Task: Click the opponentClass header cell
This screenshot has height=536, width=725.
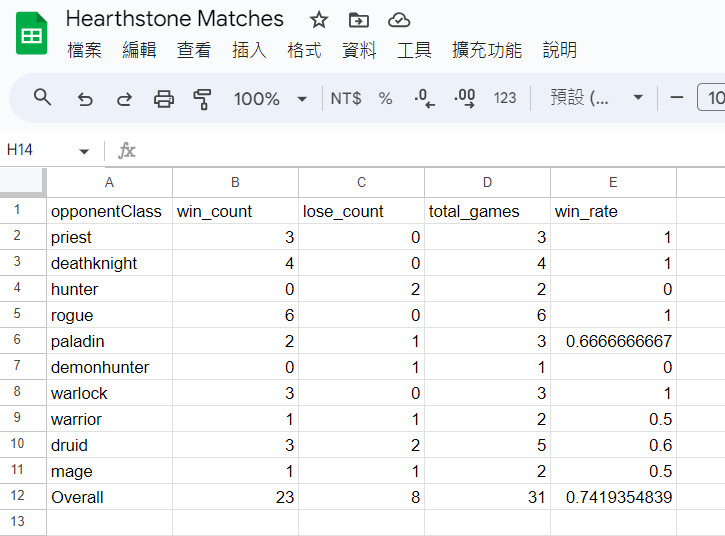Action: tap(110, 211)
